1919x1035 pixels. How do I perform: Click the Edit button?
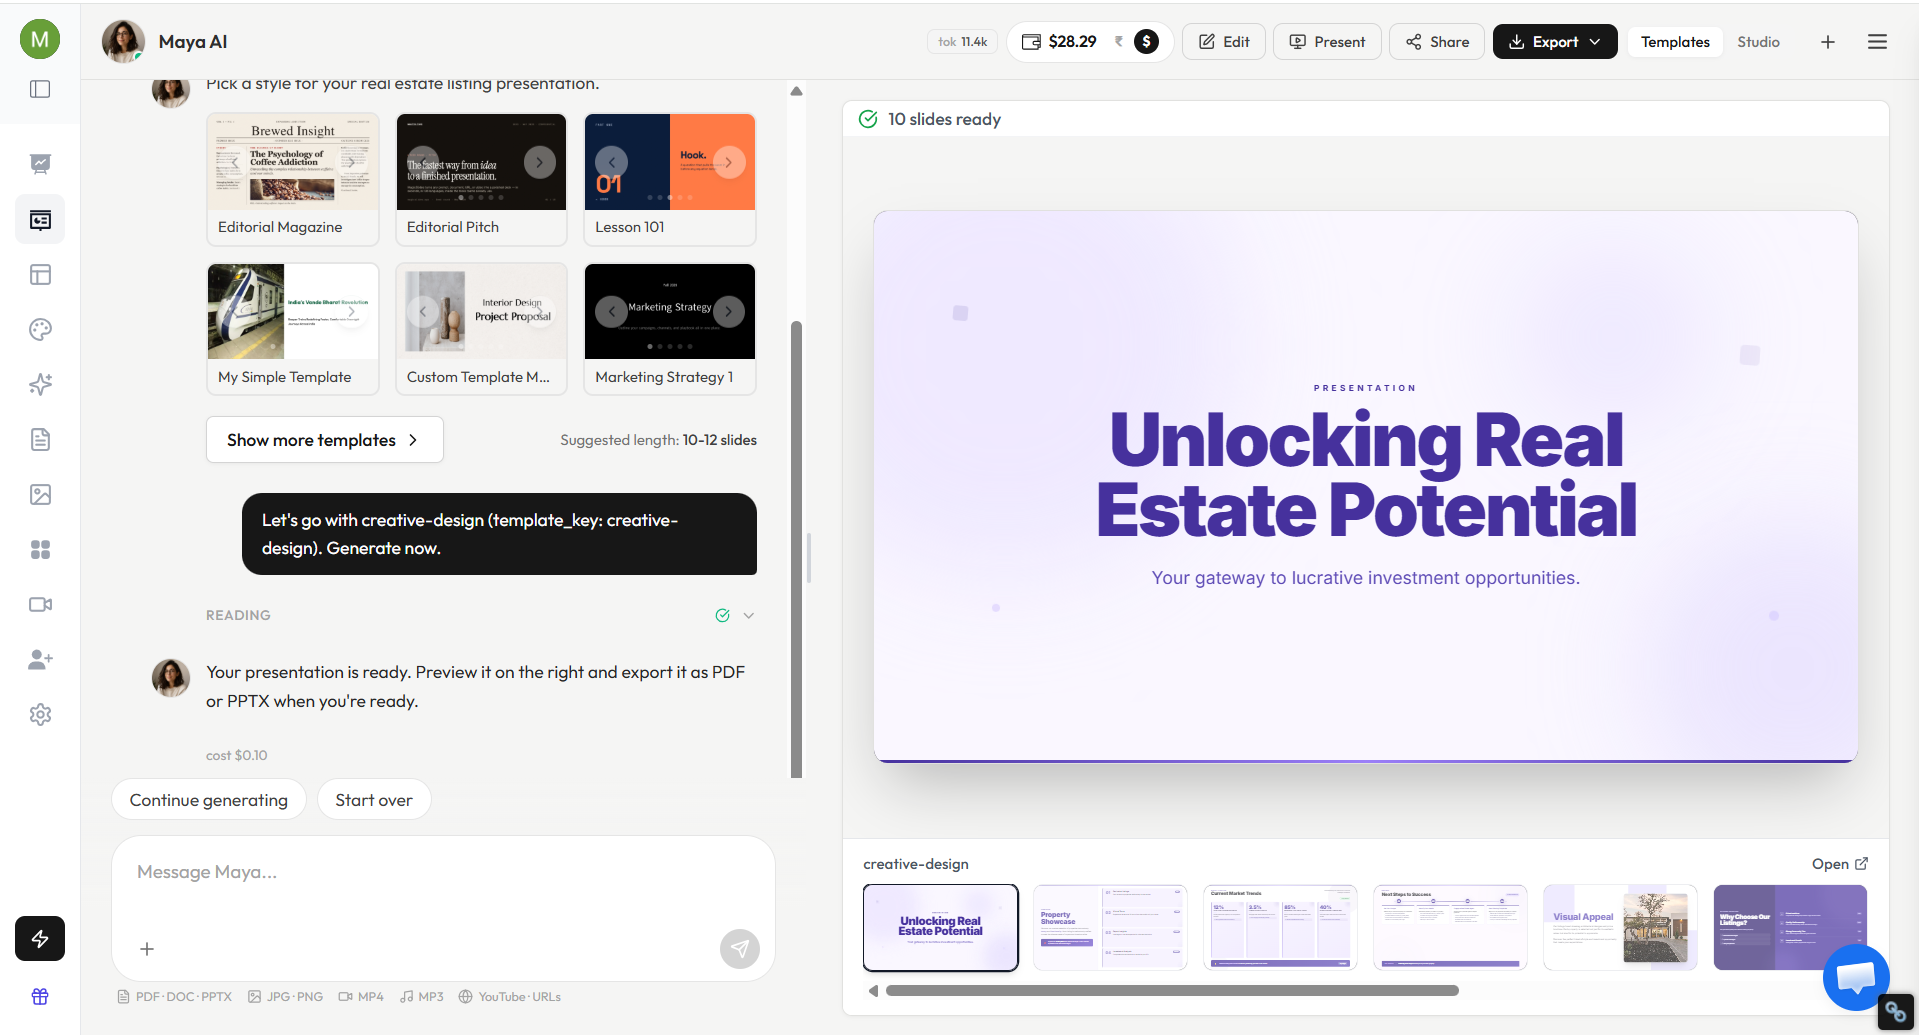click(1224, 42)
